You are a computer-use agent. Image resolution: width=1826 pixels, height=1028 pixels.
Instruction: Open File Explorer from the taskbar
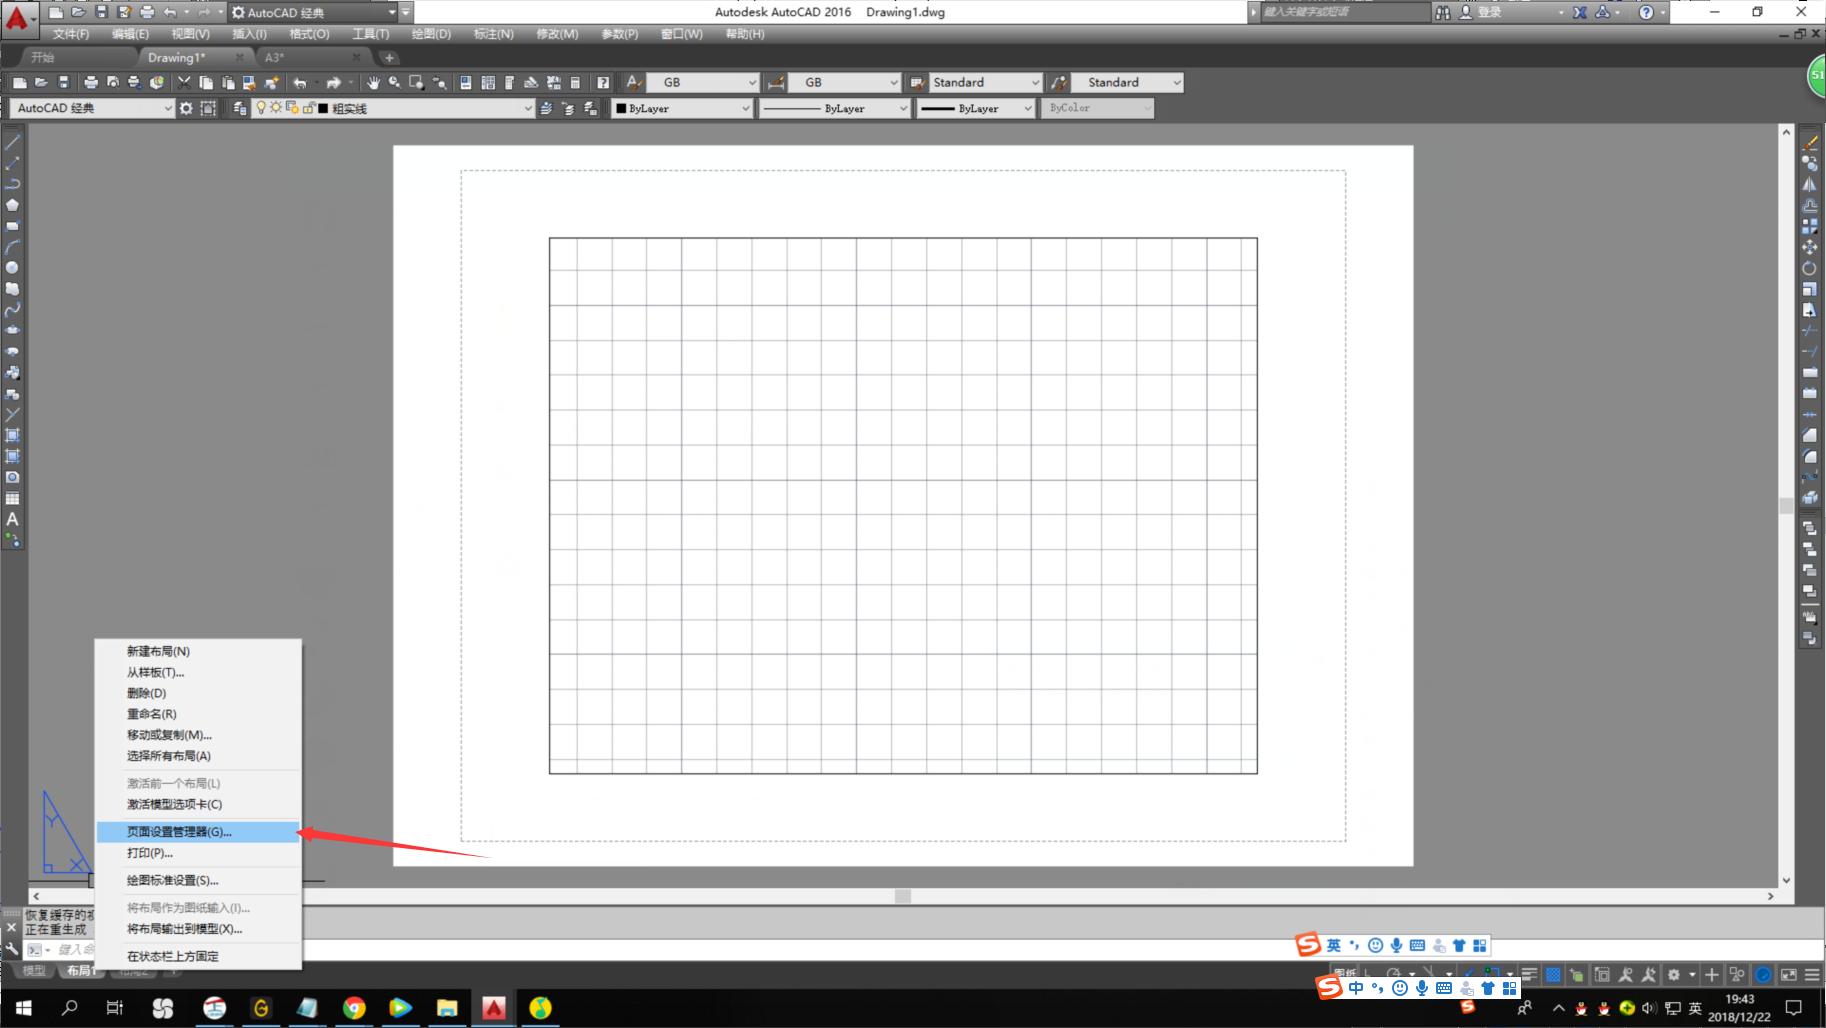click(447, 1007)
